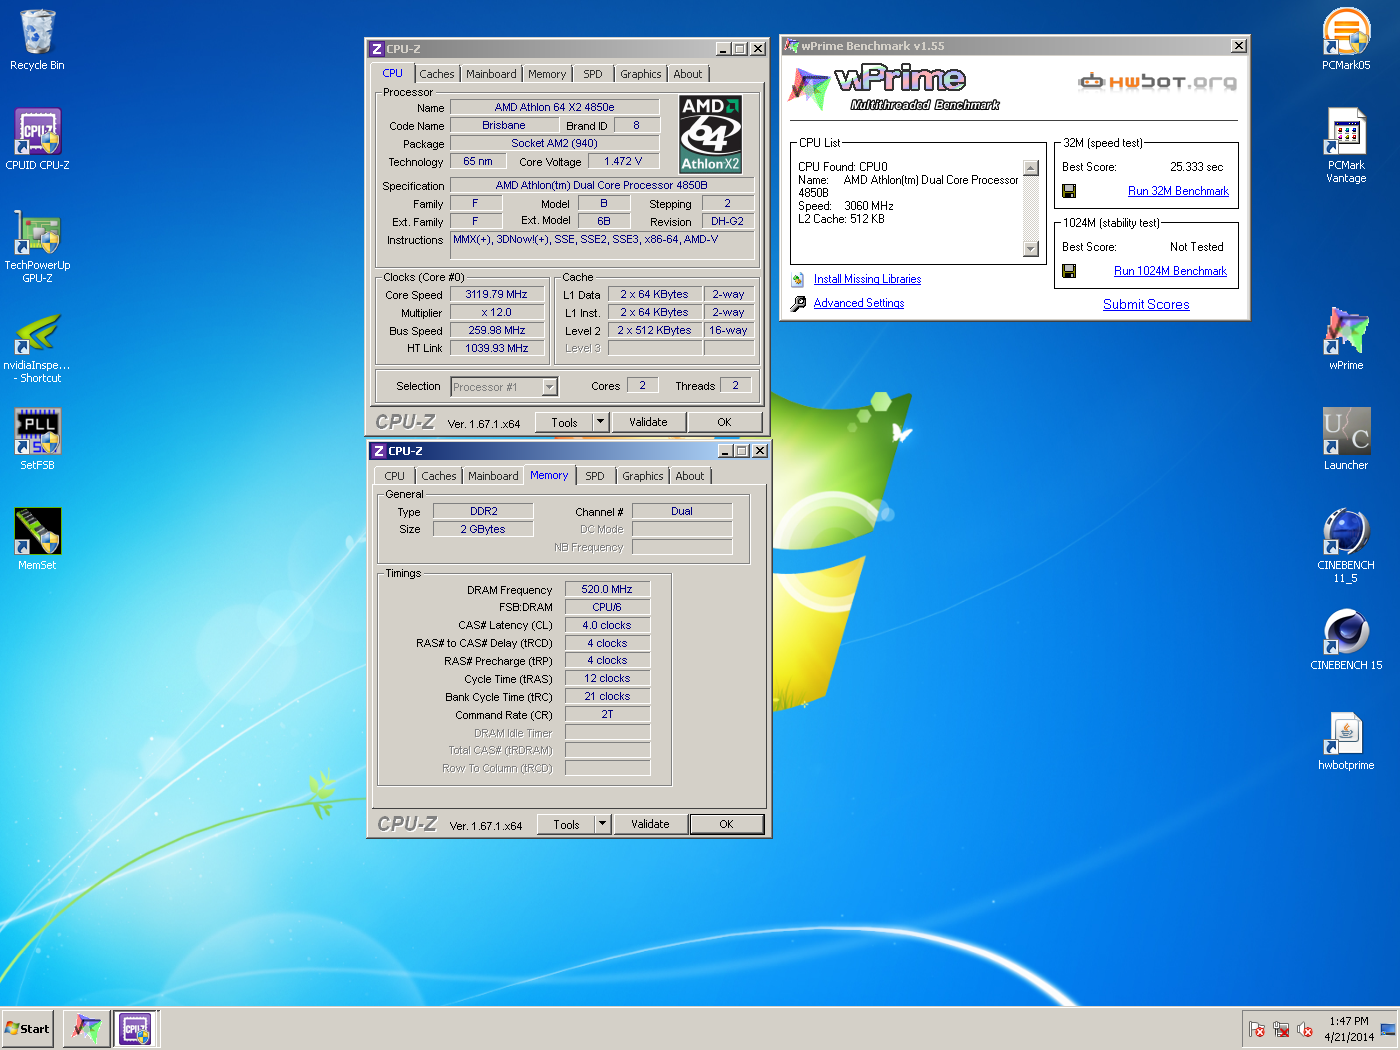Switch to Memory tab in top CPU-Z
The height and width of the screenshot is (1050, 1400).
[547, 74]
